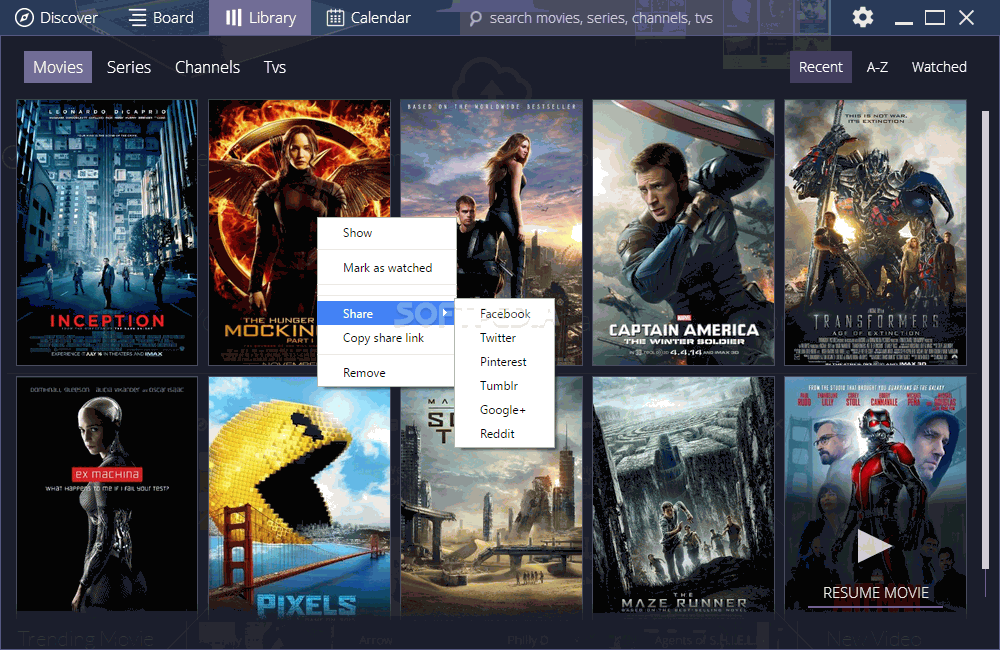Viewport: 1000px width, 650px height.
Task: Open the Board section
Action: [x=161, y=17]
